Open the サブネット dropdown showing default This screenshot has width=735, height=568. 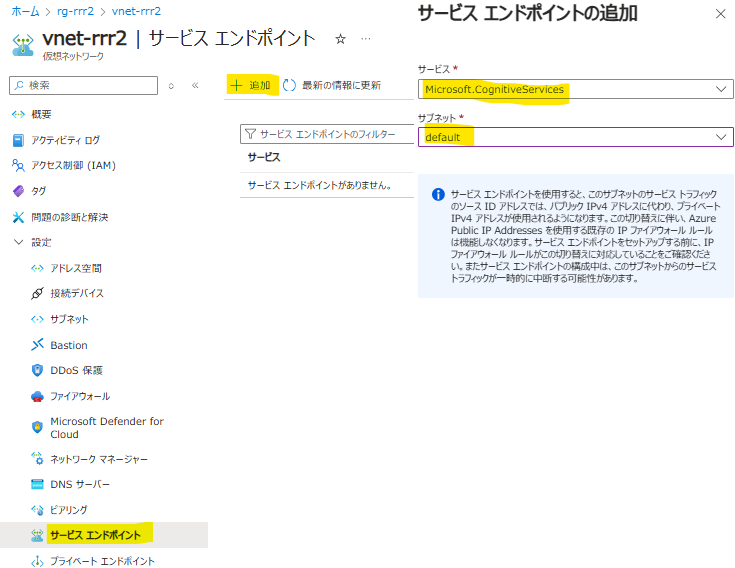click(x=576, y=137)
